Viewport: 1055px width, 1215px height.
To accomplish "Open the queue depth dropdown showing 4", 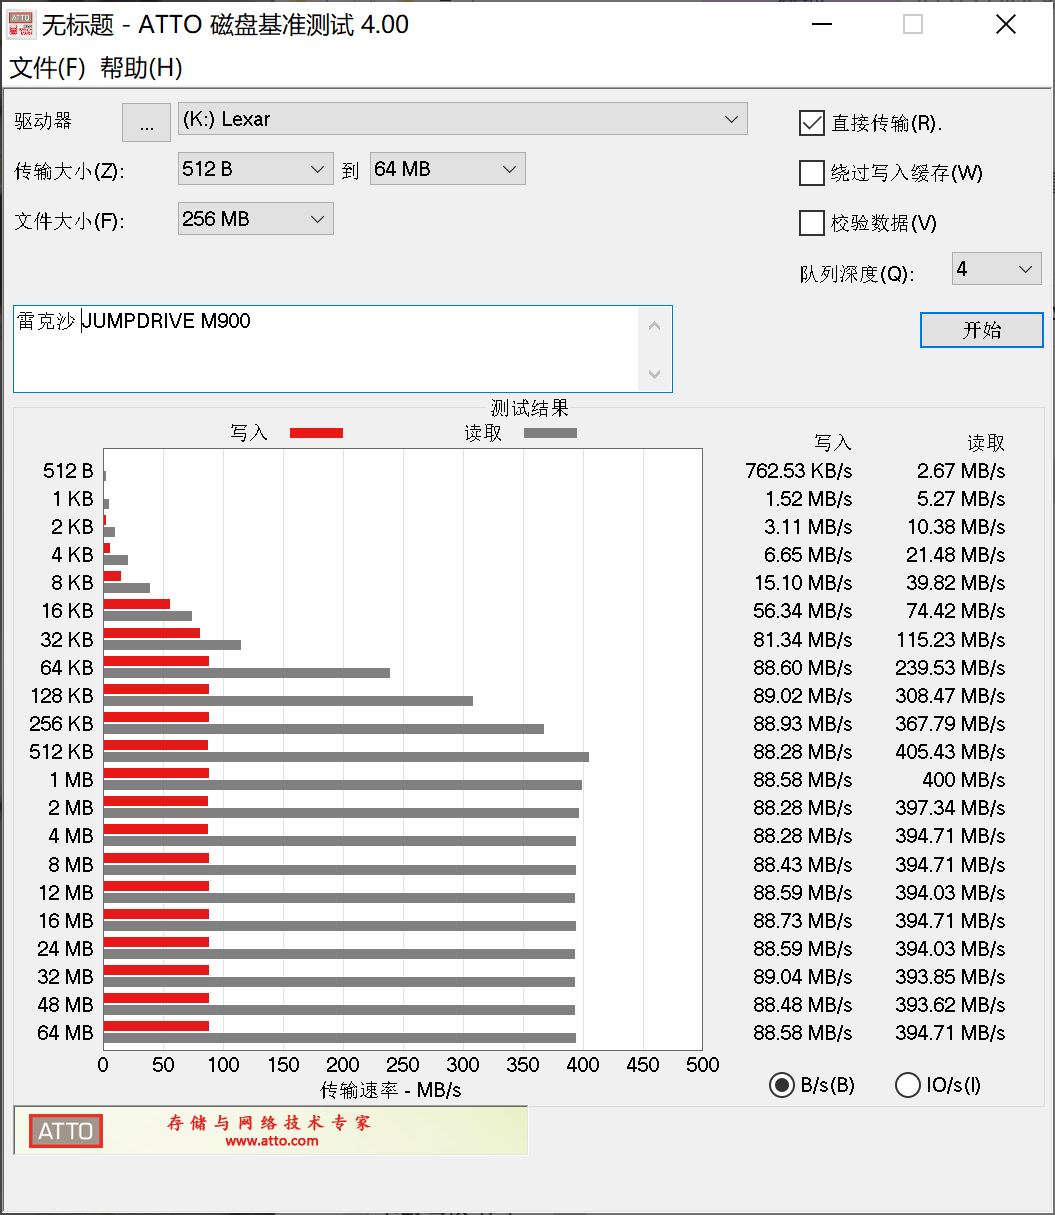I will pyautogui.click(x=996, y=269).
